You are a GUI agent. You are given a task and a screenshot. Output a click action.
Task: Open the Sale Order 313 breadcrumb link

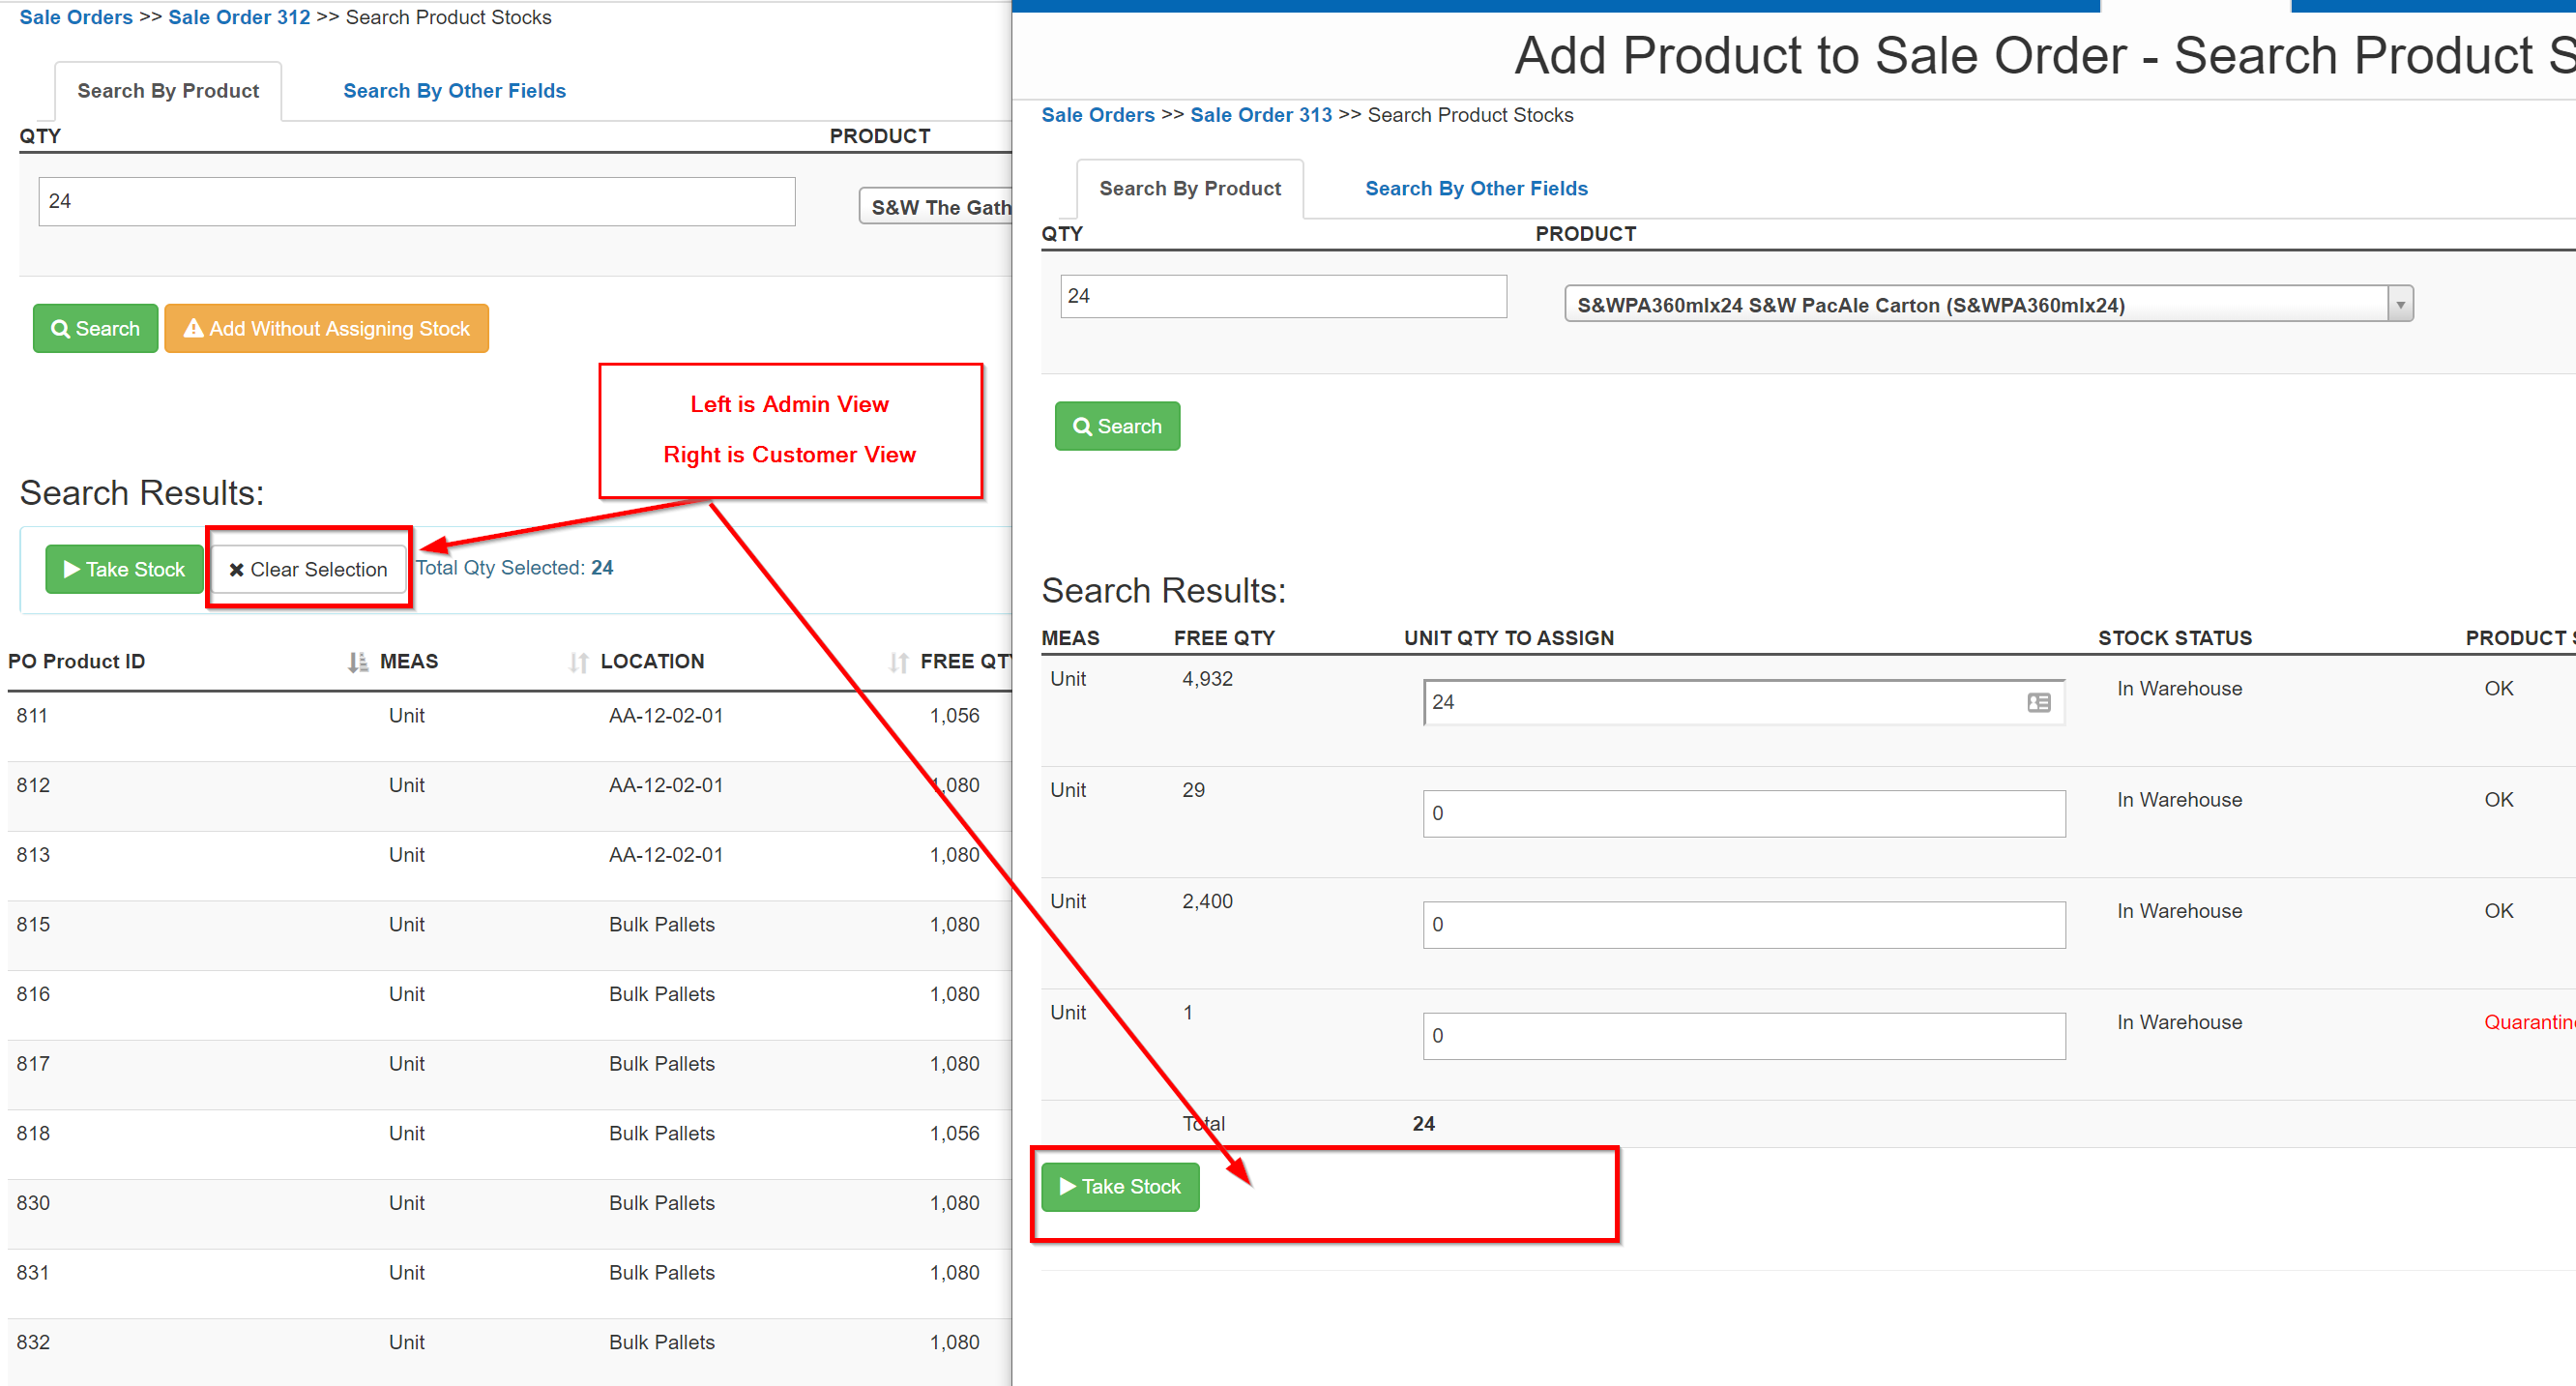click(x=1260, y=115)
